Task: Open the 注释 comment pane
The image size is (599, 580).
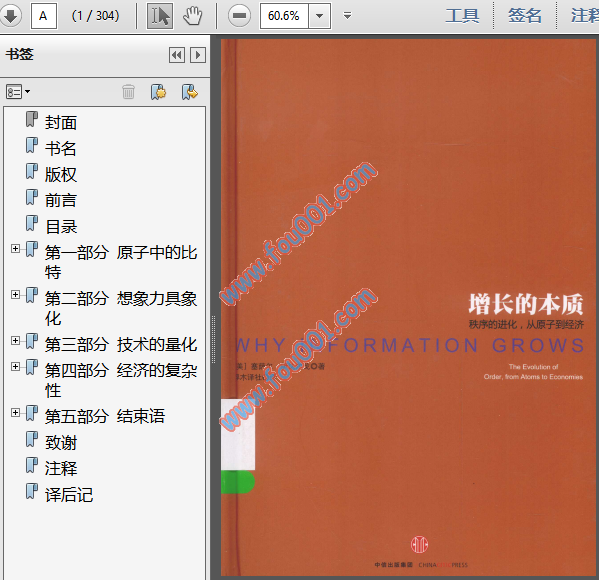Action: pyautogui.click(x=584, y=16)
